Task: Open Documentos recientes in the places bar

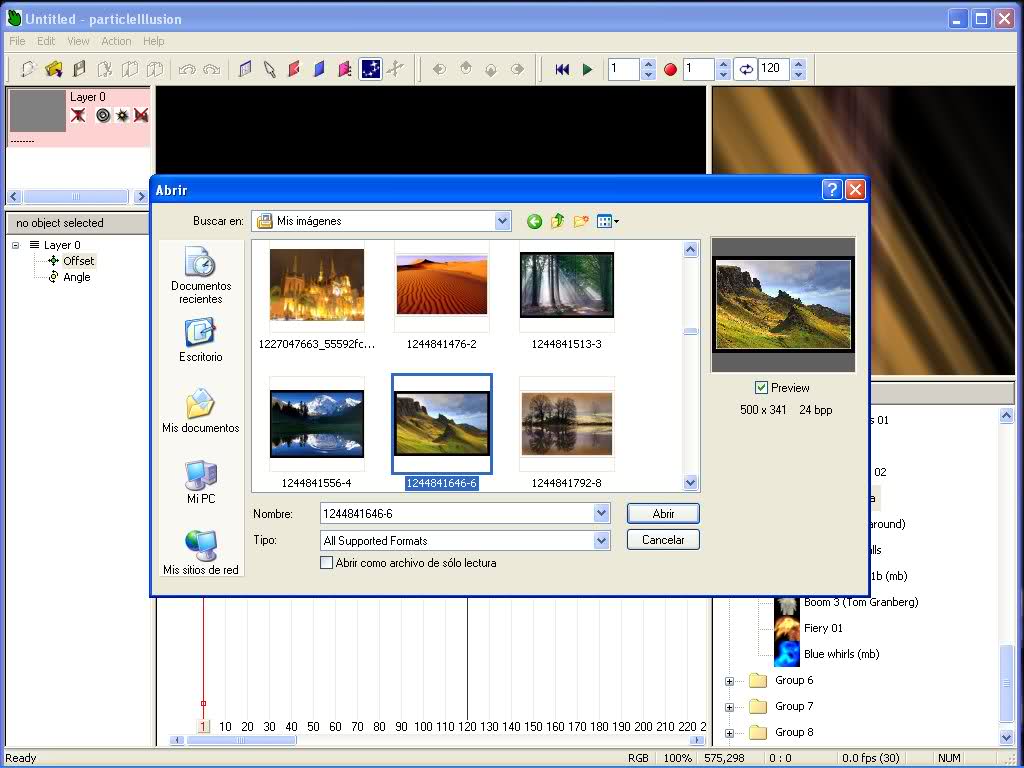Action: point(200,275)
